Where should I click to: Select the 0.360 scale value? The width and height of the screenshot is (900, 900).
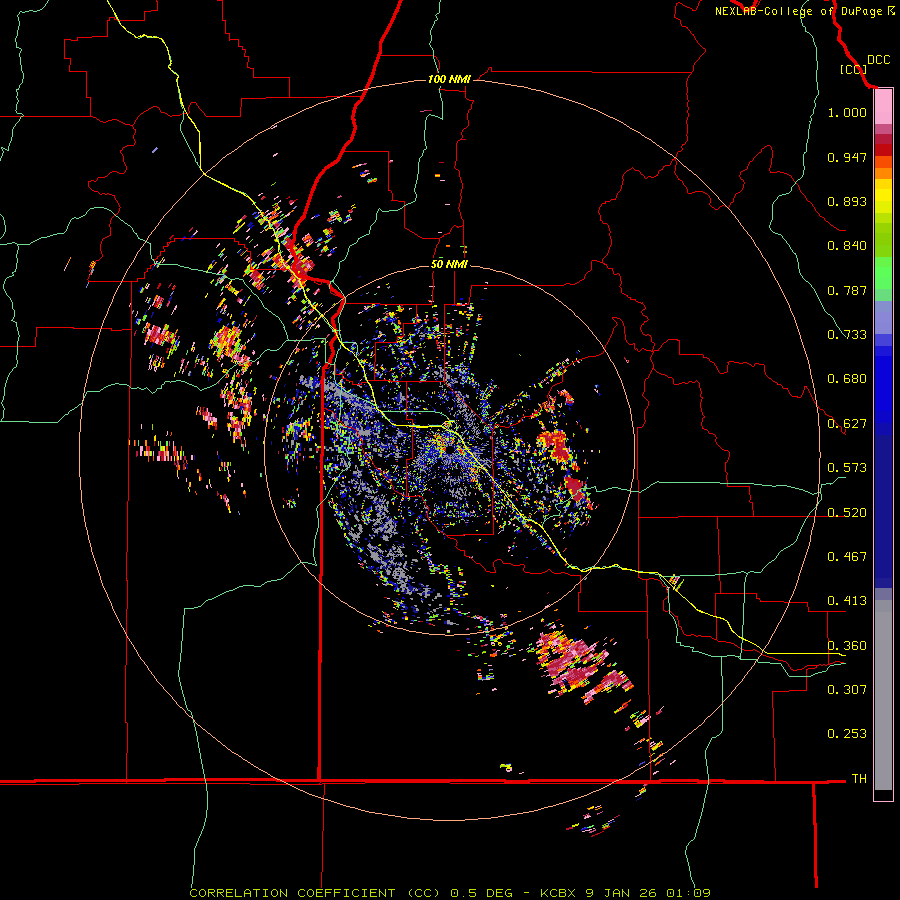point(847,646)
